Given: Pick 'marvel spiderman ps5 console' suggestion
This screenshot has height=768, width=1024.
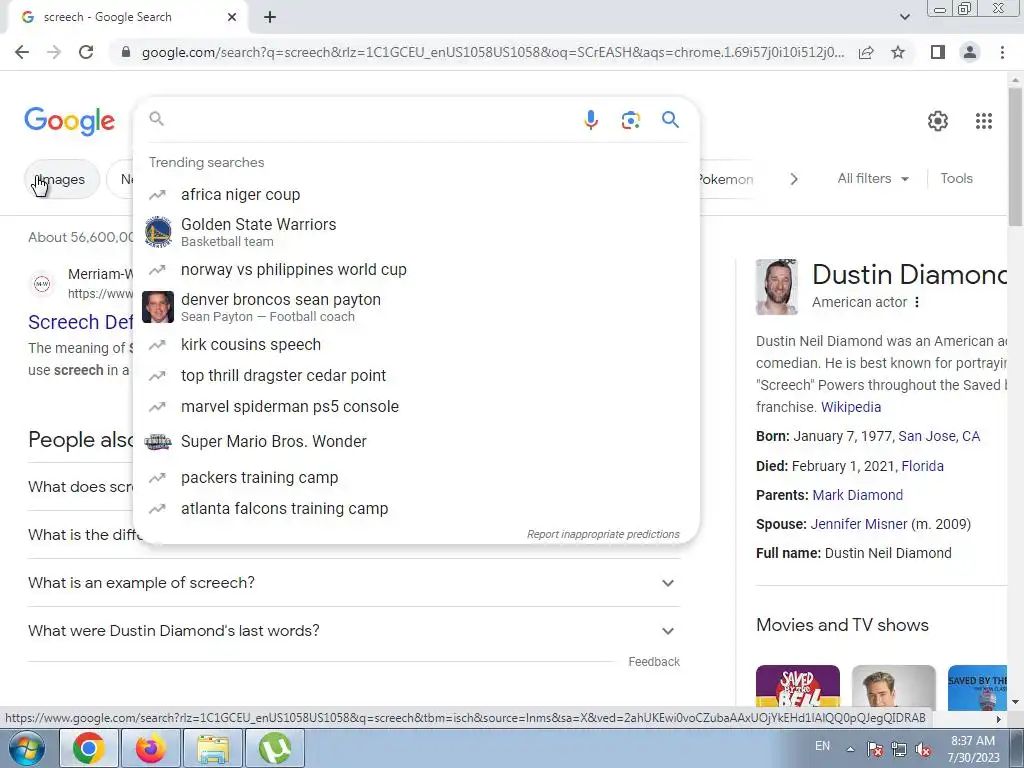Looking at the screenshot, I should tap(416, 407).
